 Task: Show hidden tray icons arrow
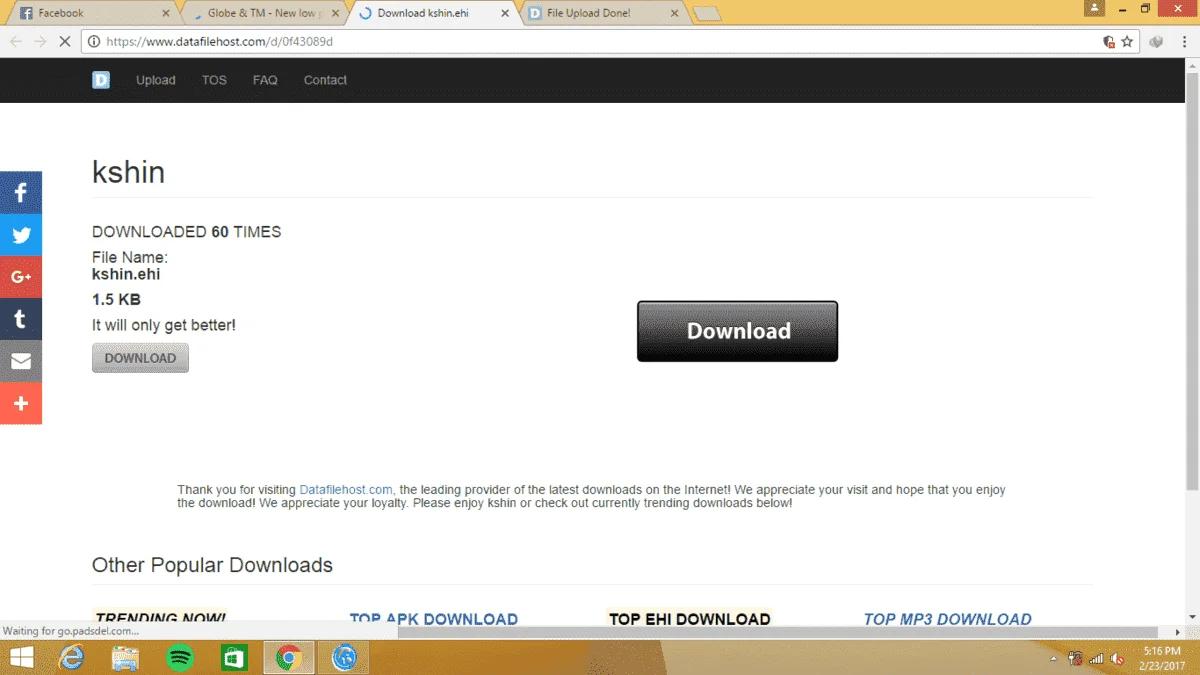[x=1053, y=659]
